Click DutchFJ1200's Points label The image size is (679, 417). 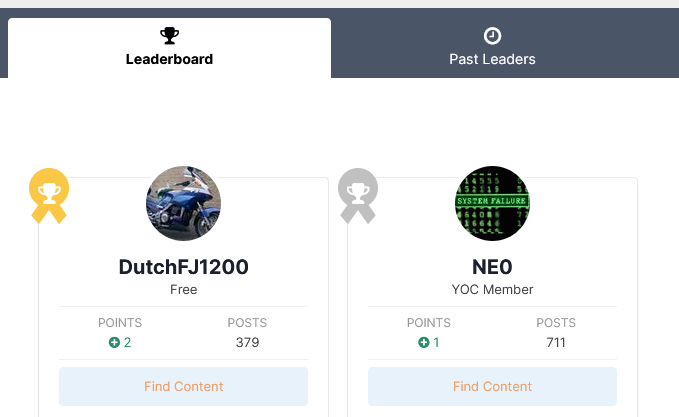click(120, 323)
